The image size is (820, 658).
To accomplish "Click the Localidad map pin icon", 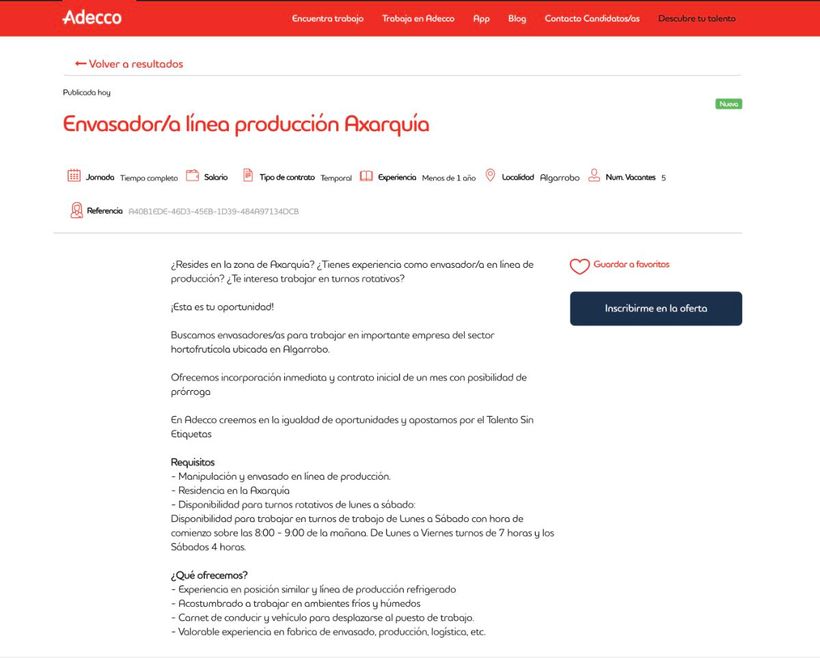I will (x=490, y=175).
